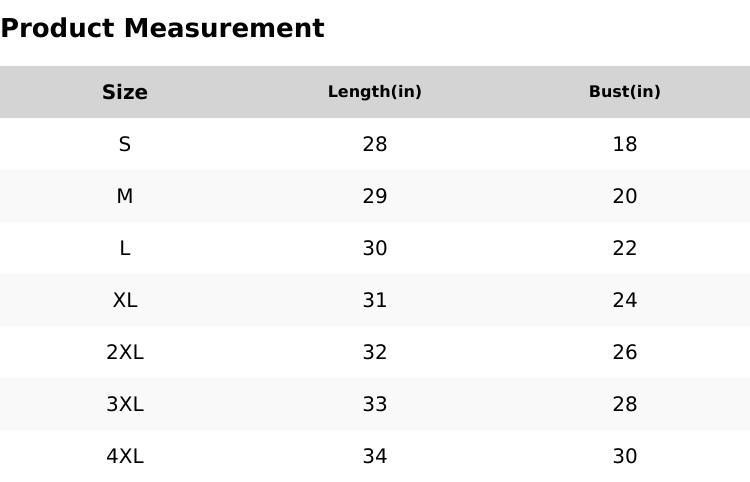Click the bust value 18 for S
750x482 pixels.
point(625,144)
